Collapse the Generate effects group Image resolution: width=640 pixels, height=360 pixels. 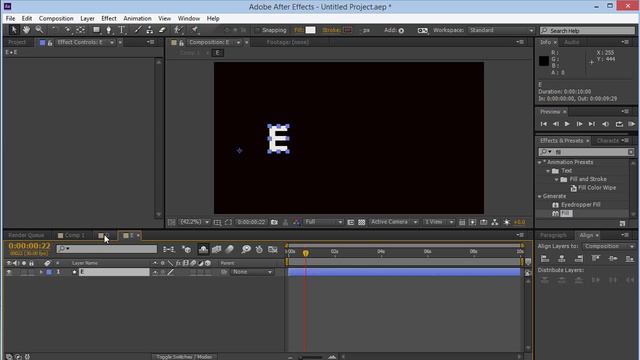point(540,196)
